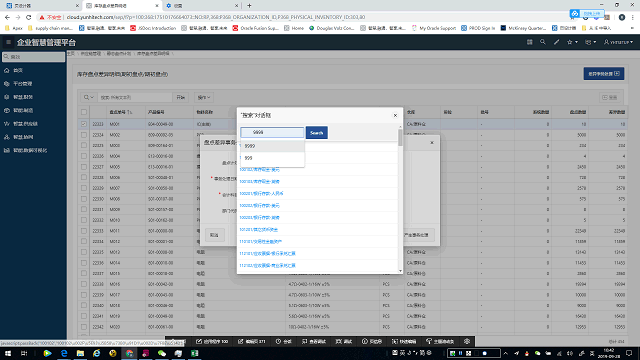Open Application 100 in developer toolbar

[212, 341]
